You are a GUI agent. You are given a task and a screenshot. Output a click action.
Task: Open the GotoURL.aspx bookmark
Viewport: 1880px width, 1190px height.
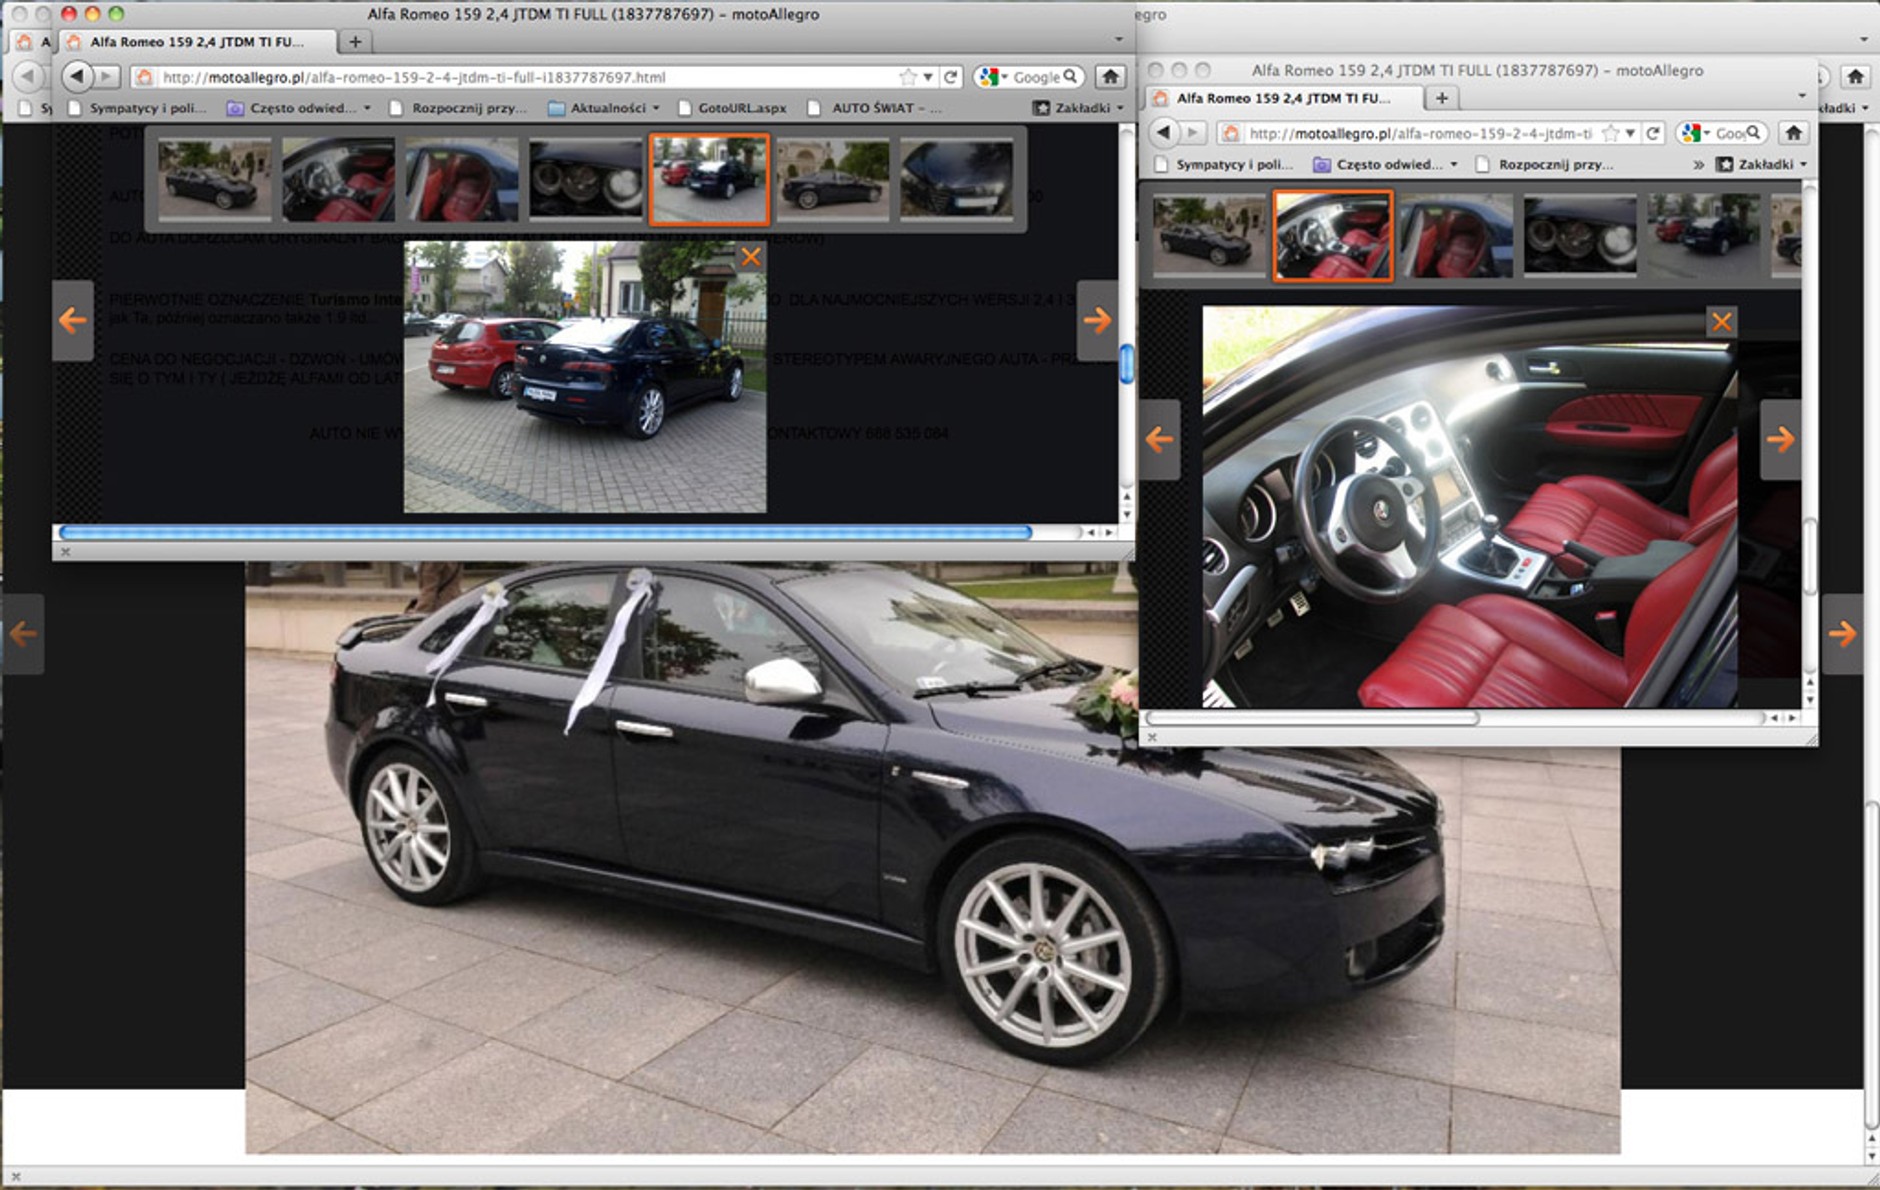[x=741, y=108]
